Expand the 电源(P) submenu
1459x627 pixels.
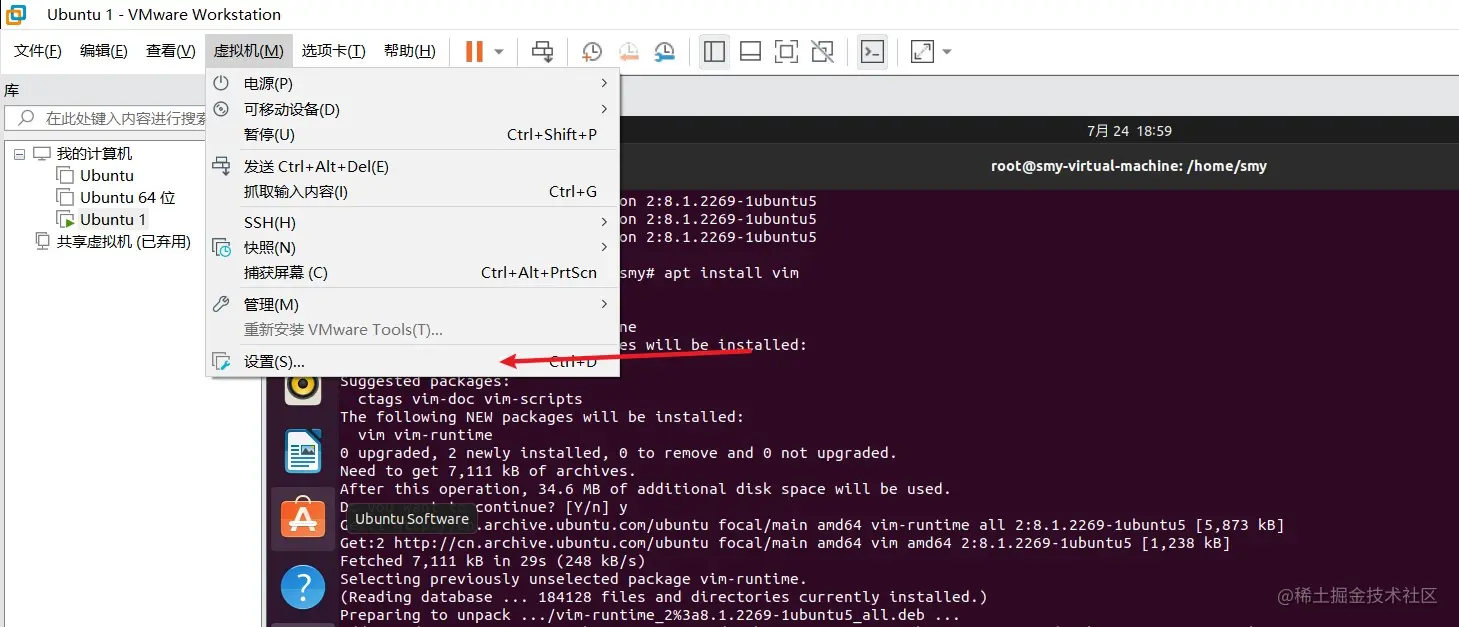(413, 83)
